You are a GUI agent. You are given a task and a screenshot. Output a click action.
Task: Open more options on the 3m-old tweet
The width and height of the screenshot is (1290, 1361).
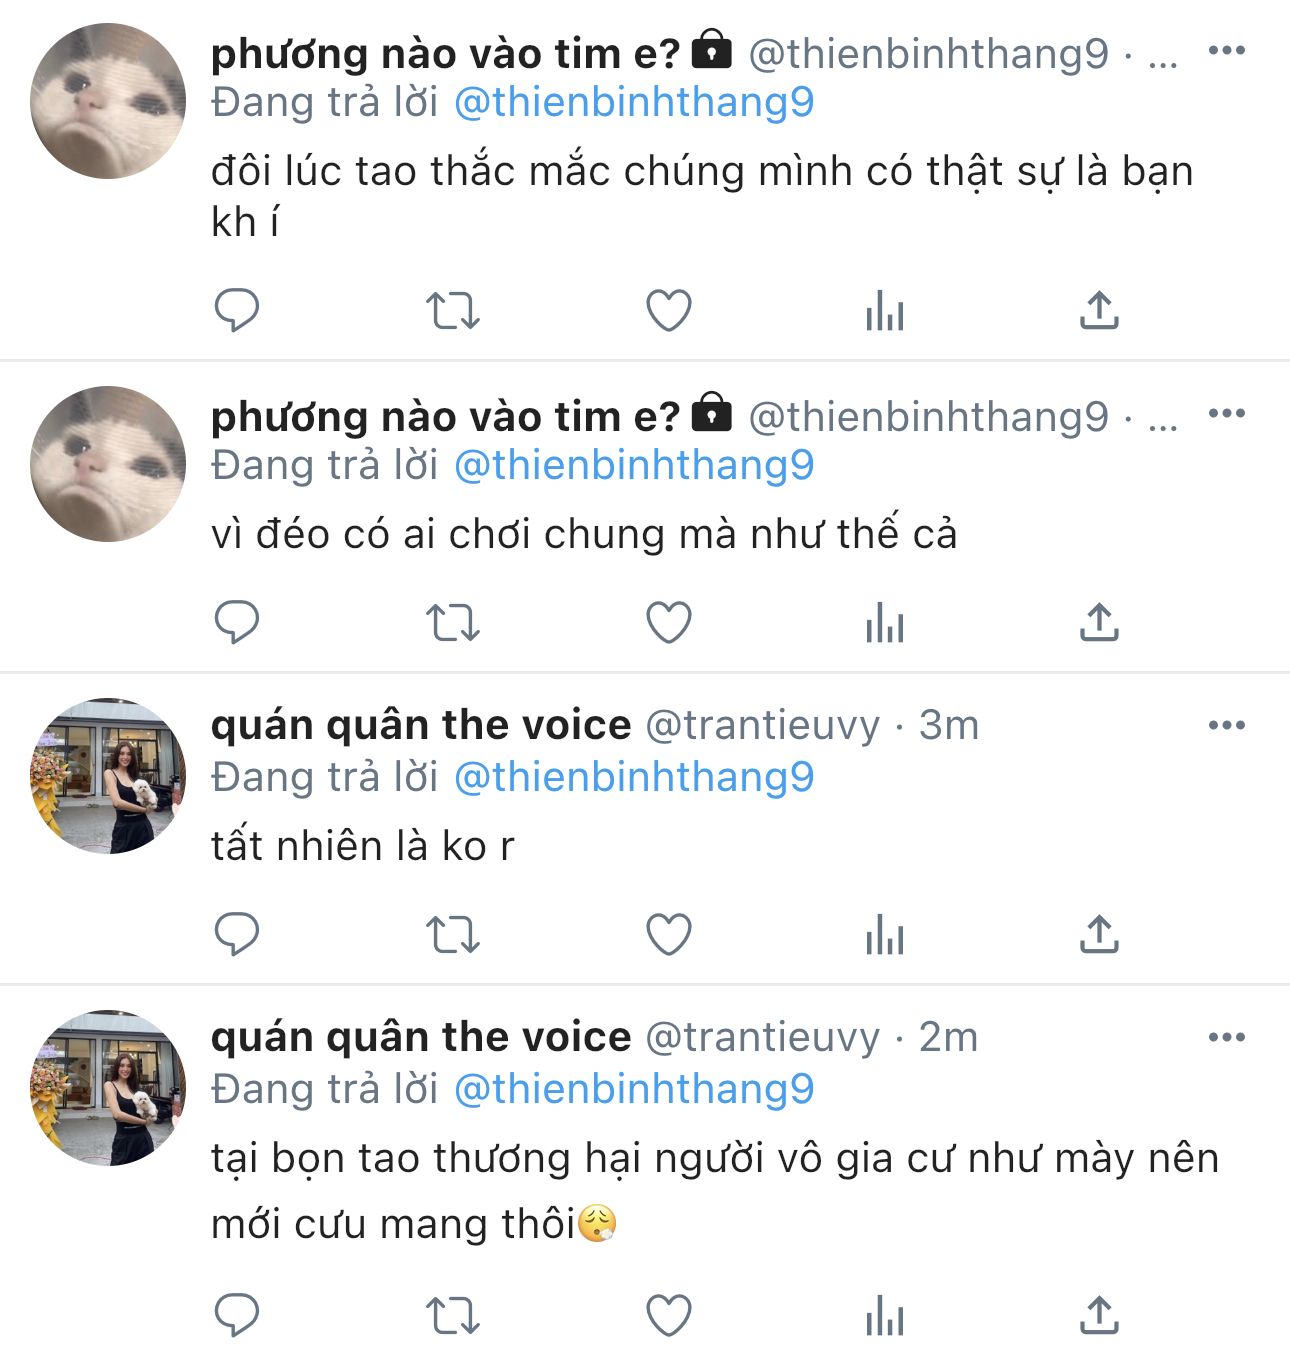(x=1227, y=726)
